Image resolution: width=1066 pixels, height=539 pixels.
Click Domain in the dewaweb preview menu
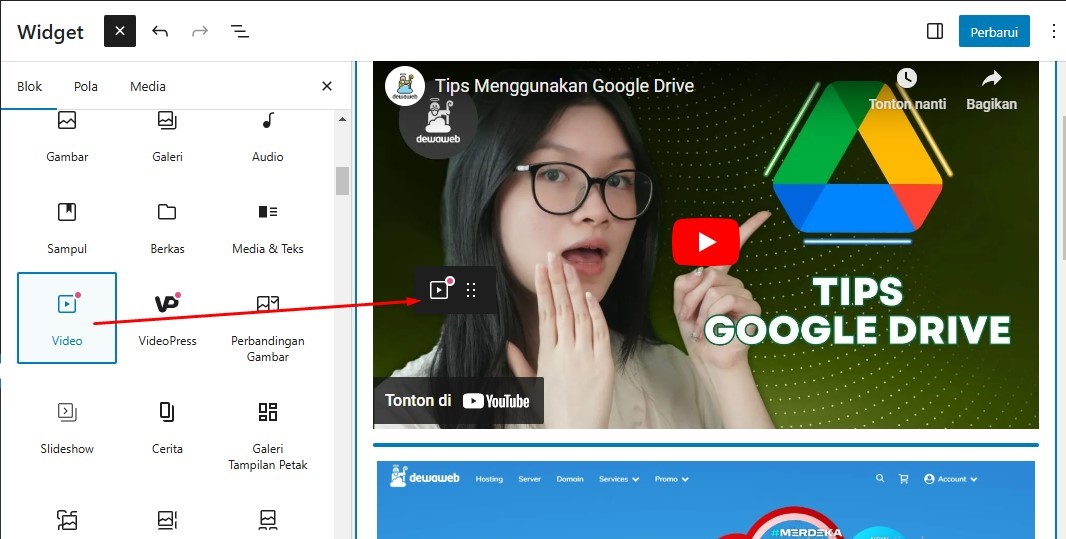coord(570,479)
